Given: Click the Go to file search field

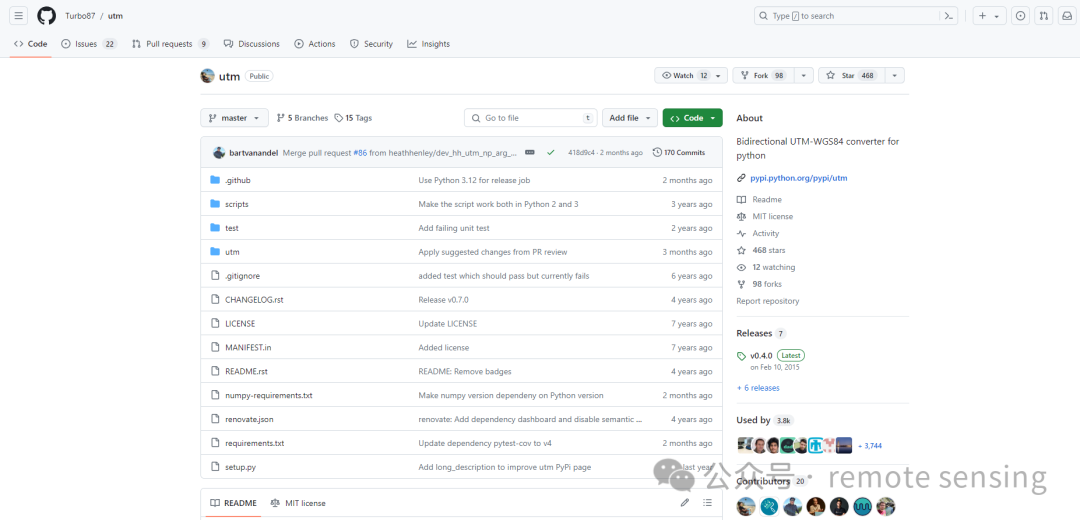Looking at the screenshot, I should 530,118.
